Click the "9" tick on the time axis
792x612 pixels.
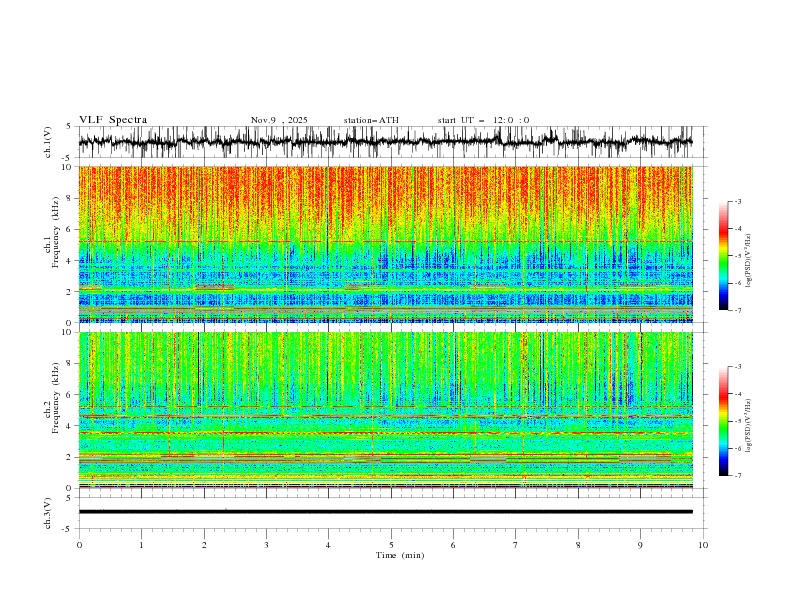tap(640, 545)
